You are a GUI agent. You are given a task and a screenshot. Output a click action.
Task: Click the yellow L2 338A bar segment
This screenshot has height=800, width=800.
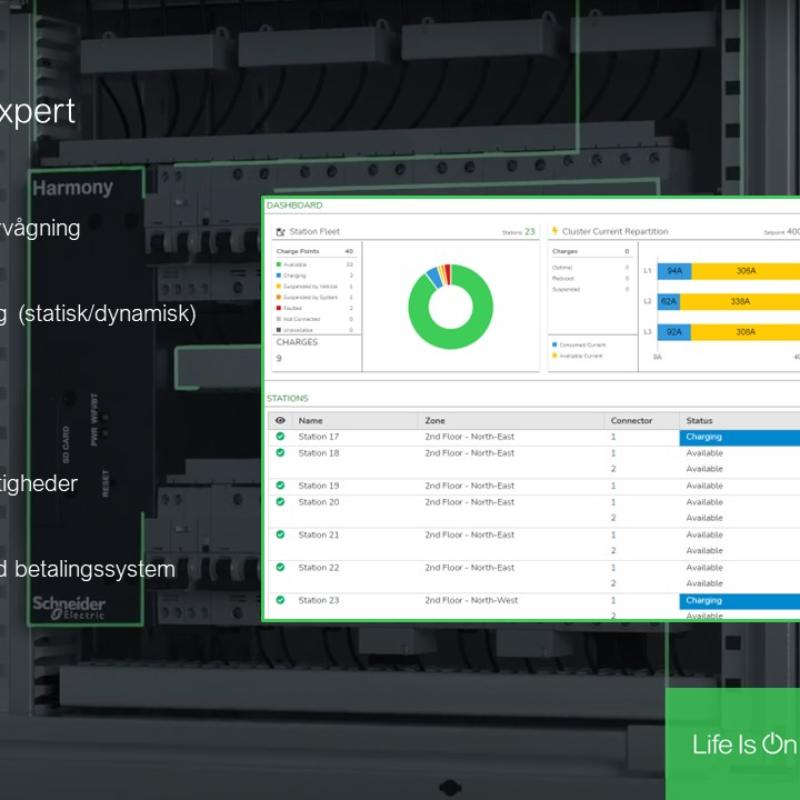tap(740, 302)
